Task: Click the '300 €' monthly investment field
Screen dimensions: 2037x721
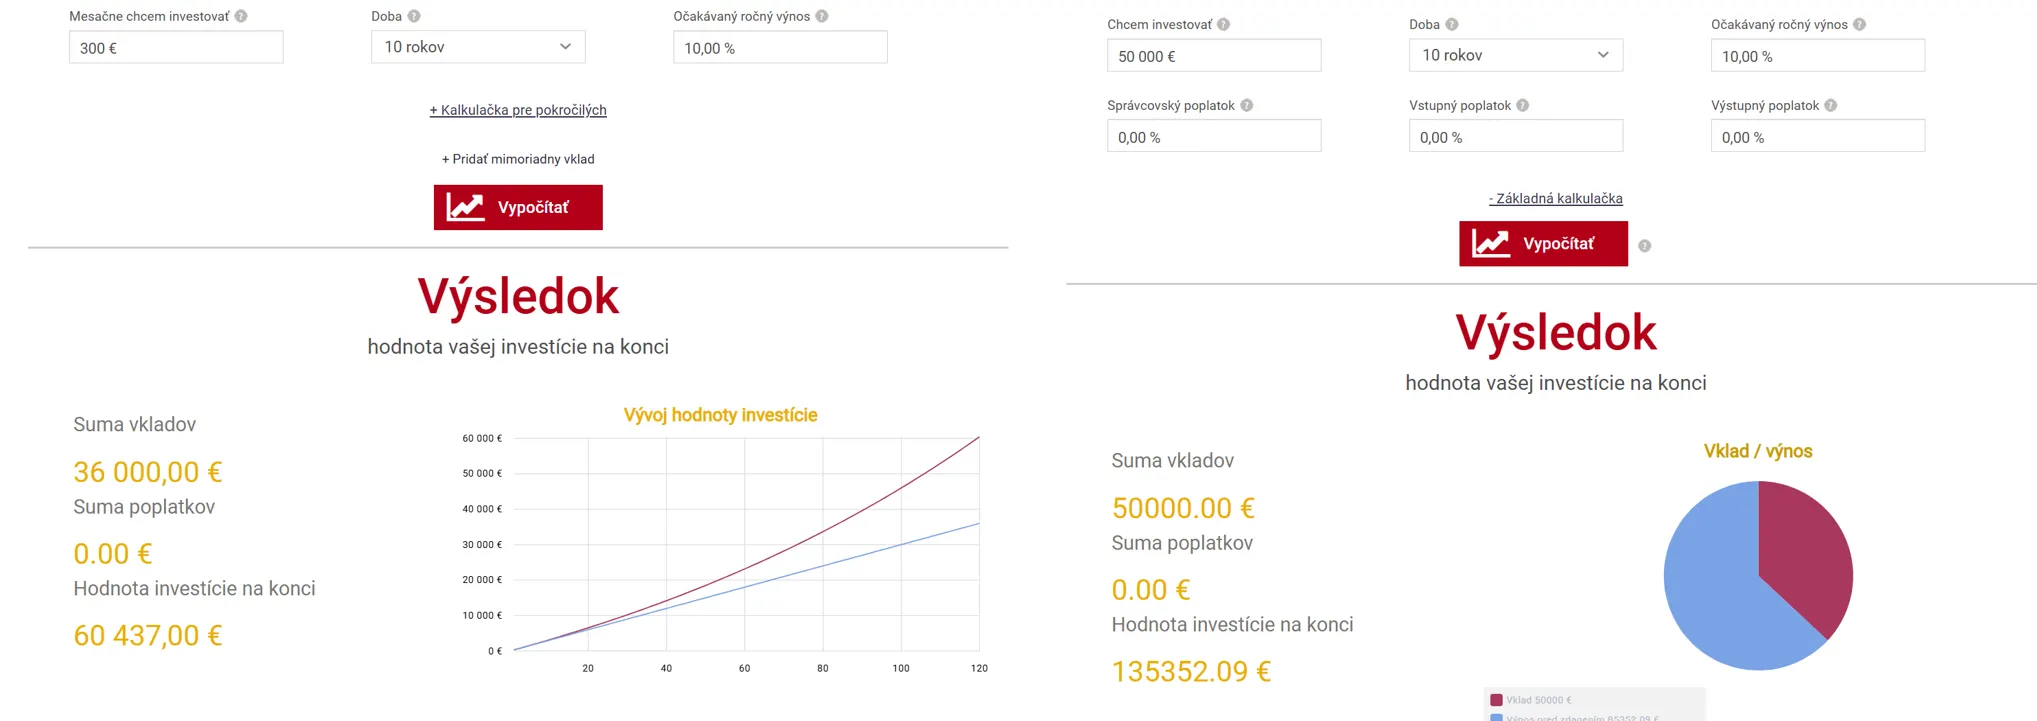Action: (x=176, y=48)
